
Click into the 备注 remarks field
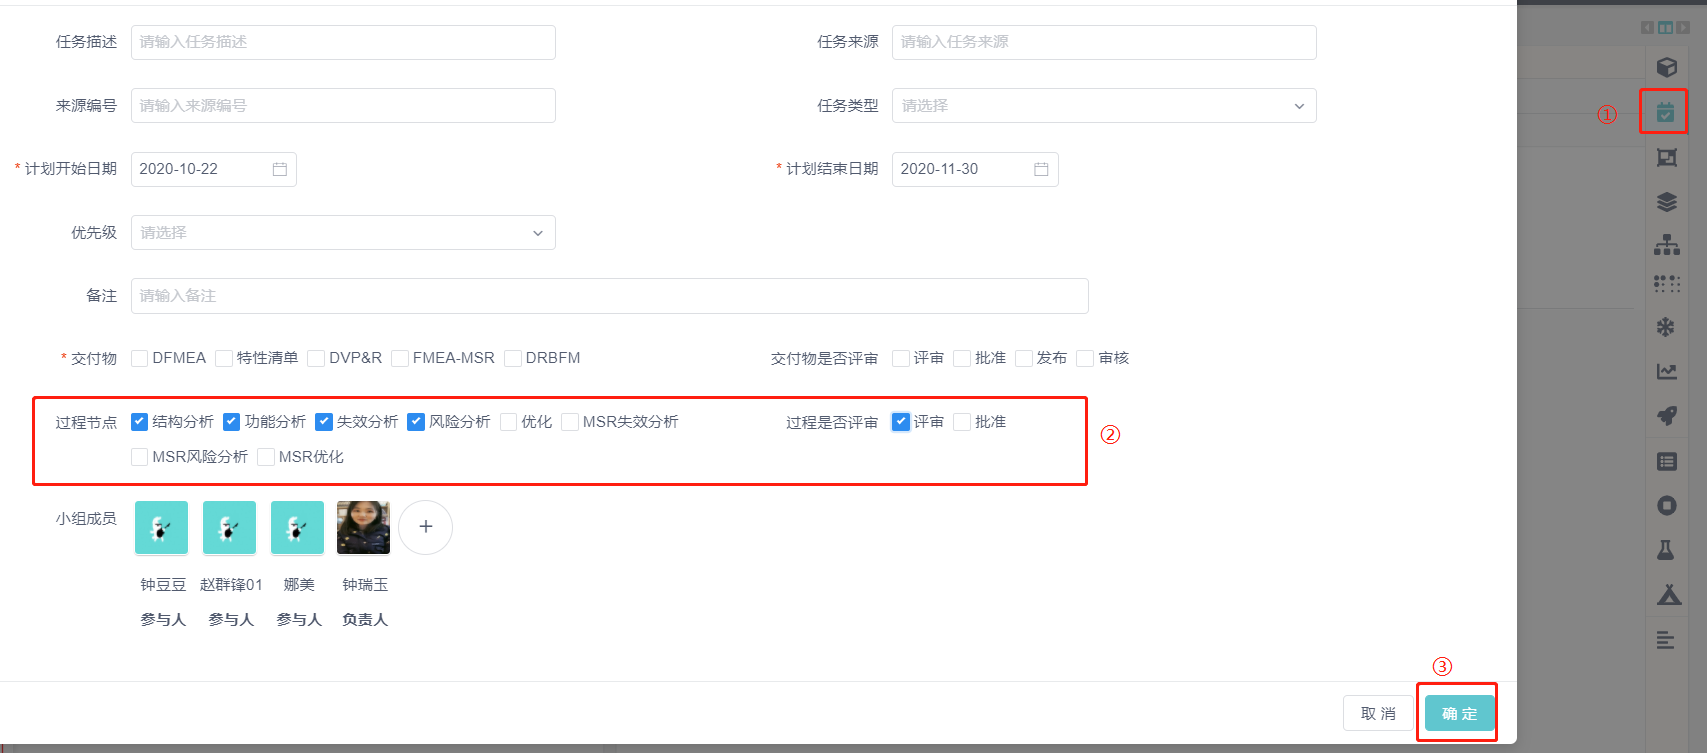609,296
